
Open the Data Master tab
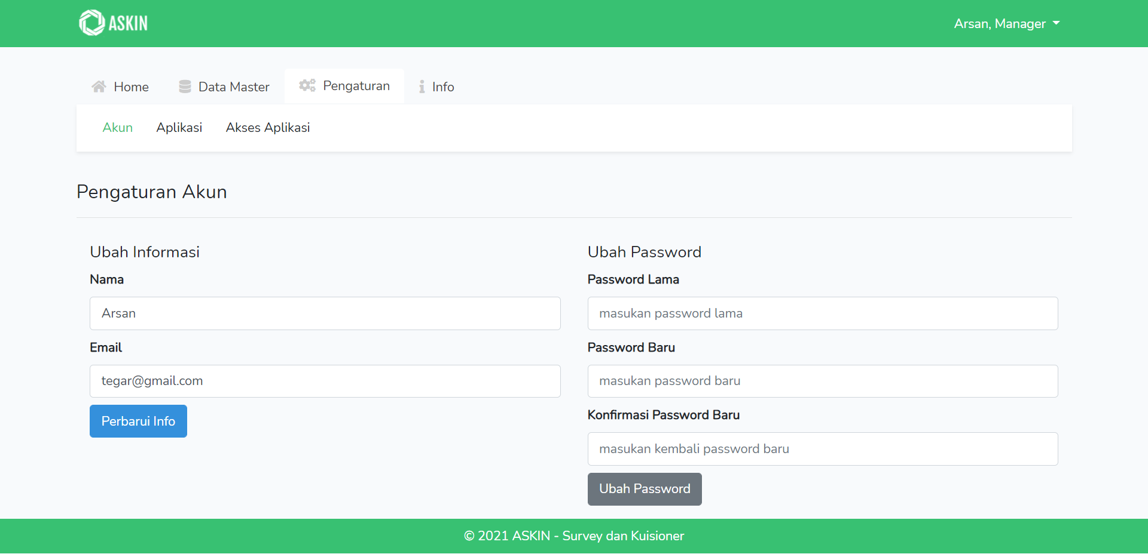tap(224, 87)
